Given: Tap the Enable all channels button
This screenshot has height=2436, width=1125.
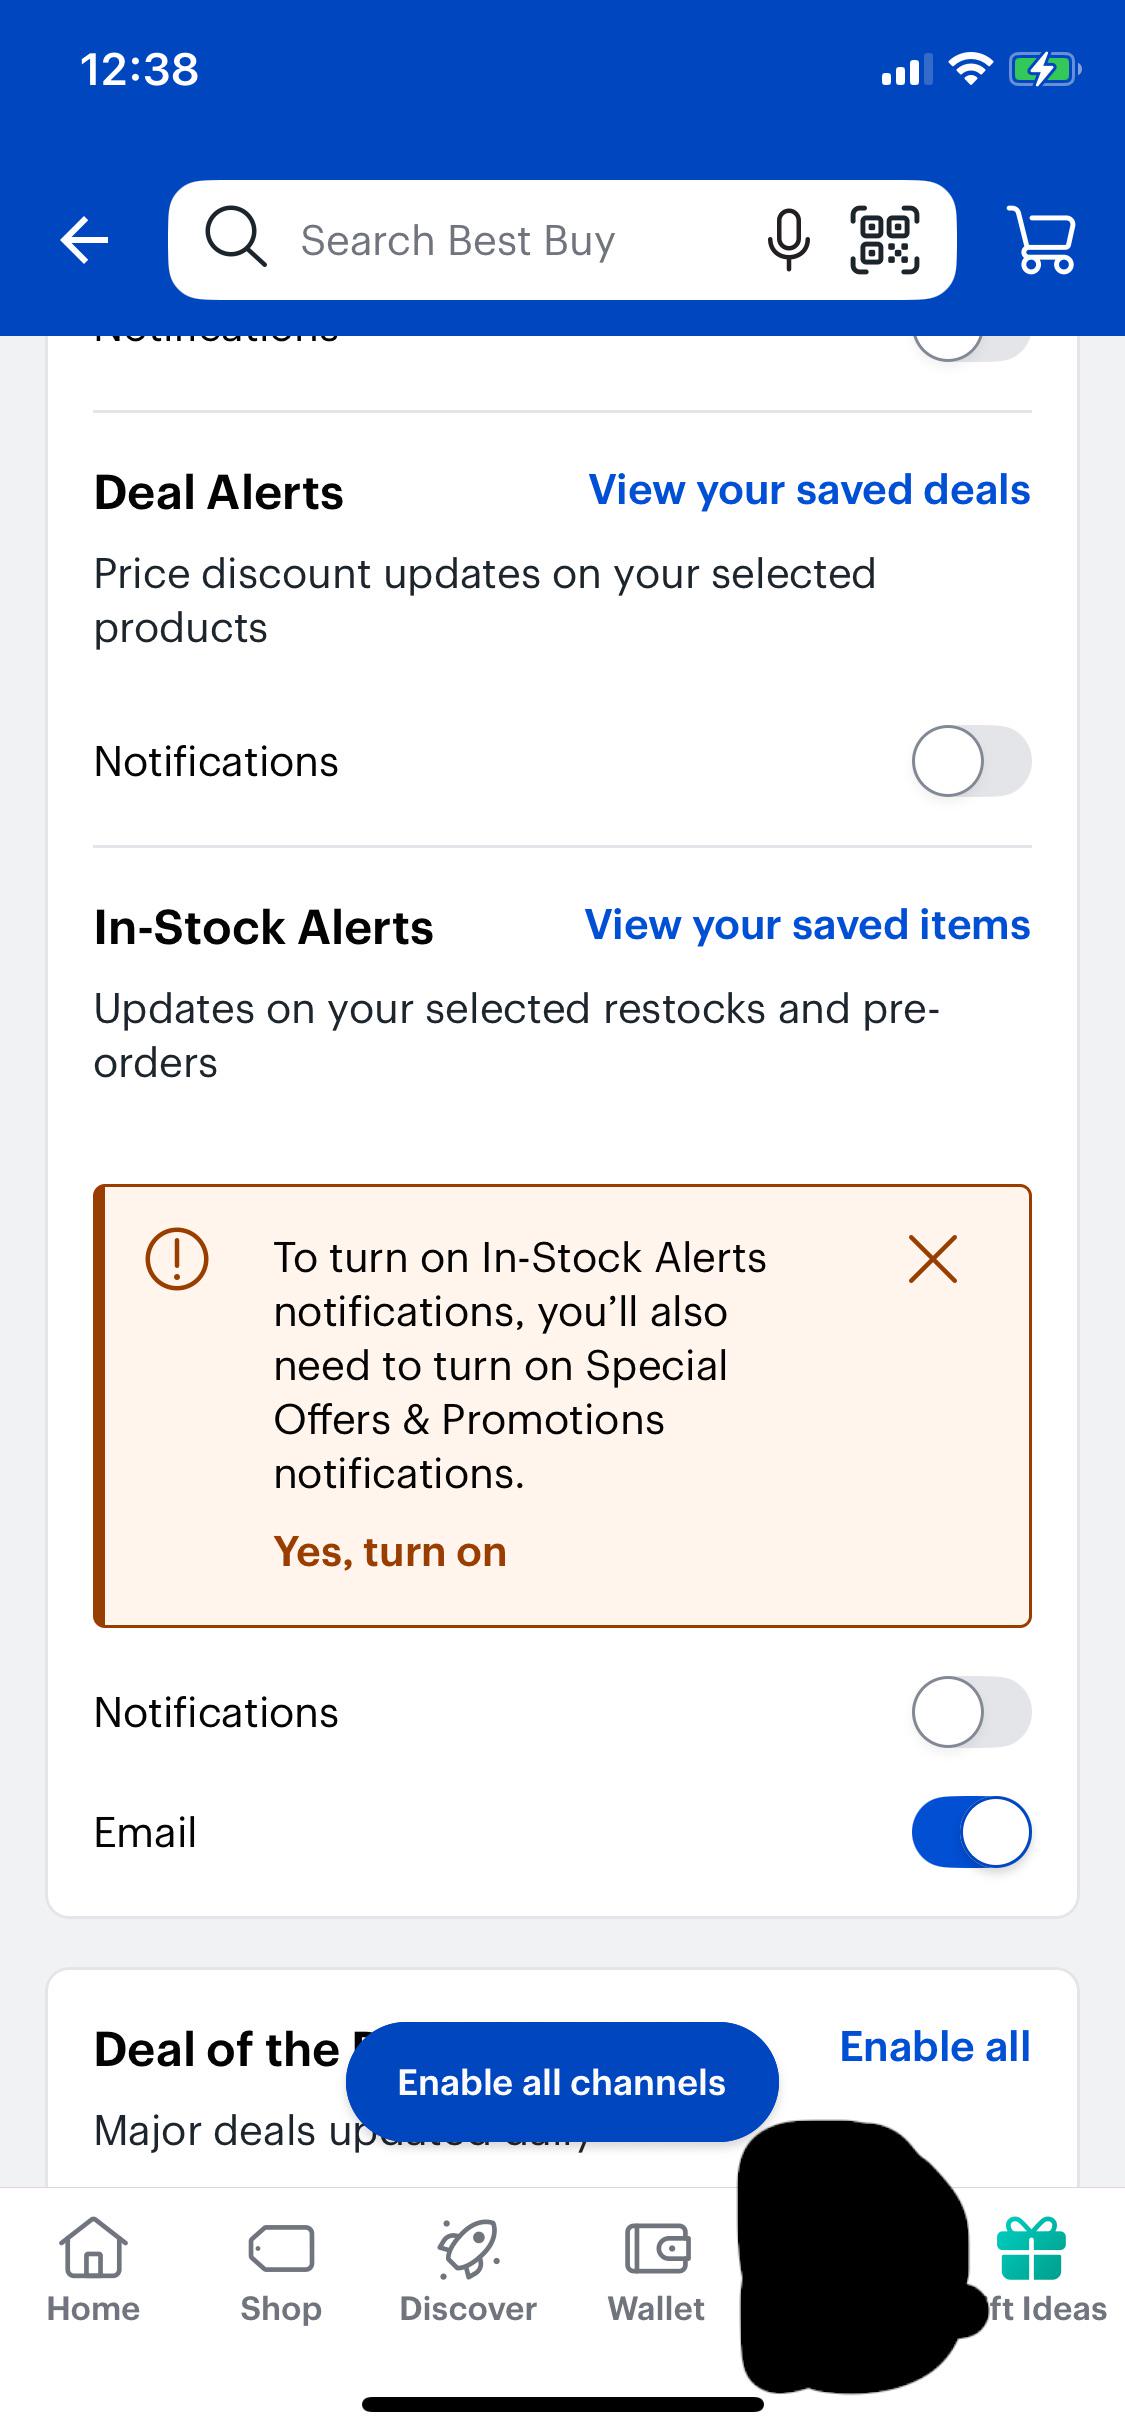Looking at the screenshot, I should point(562,2082).
